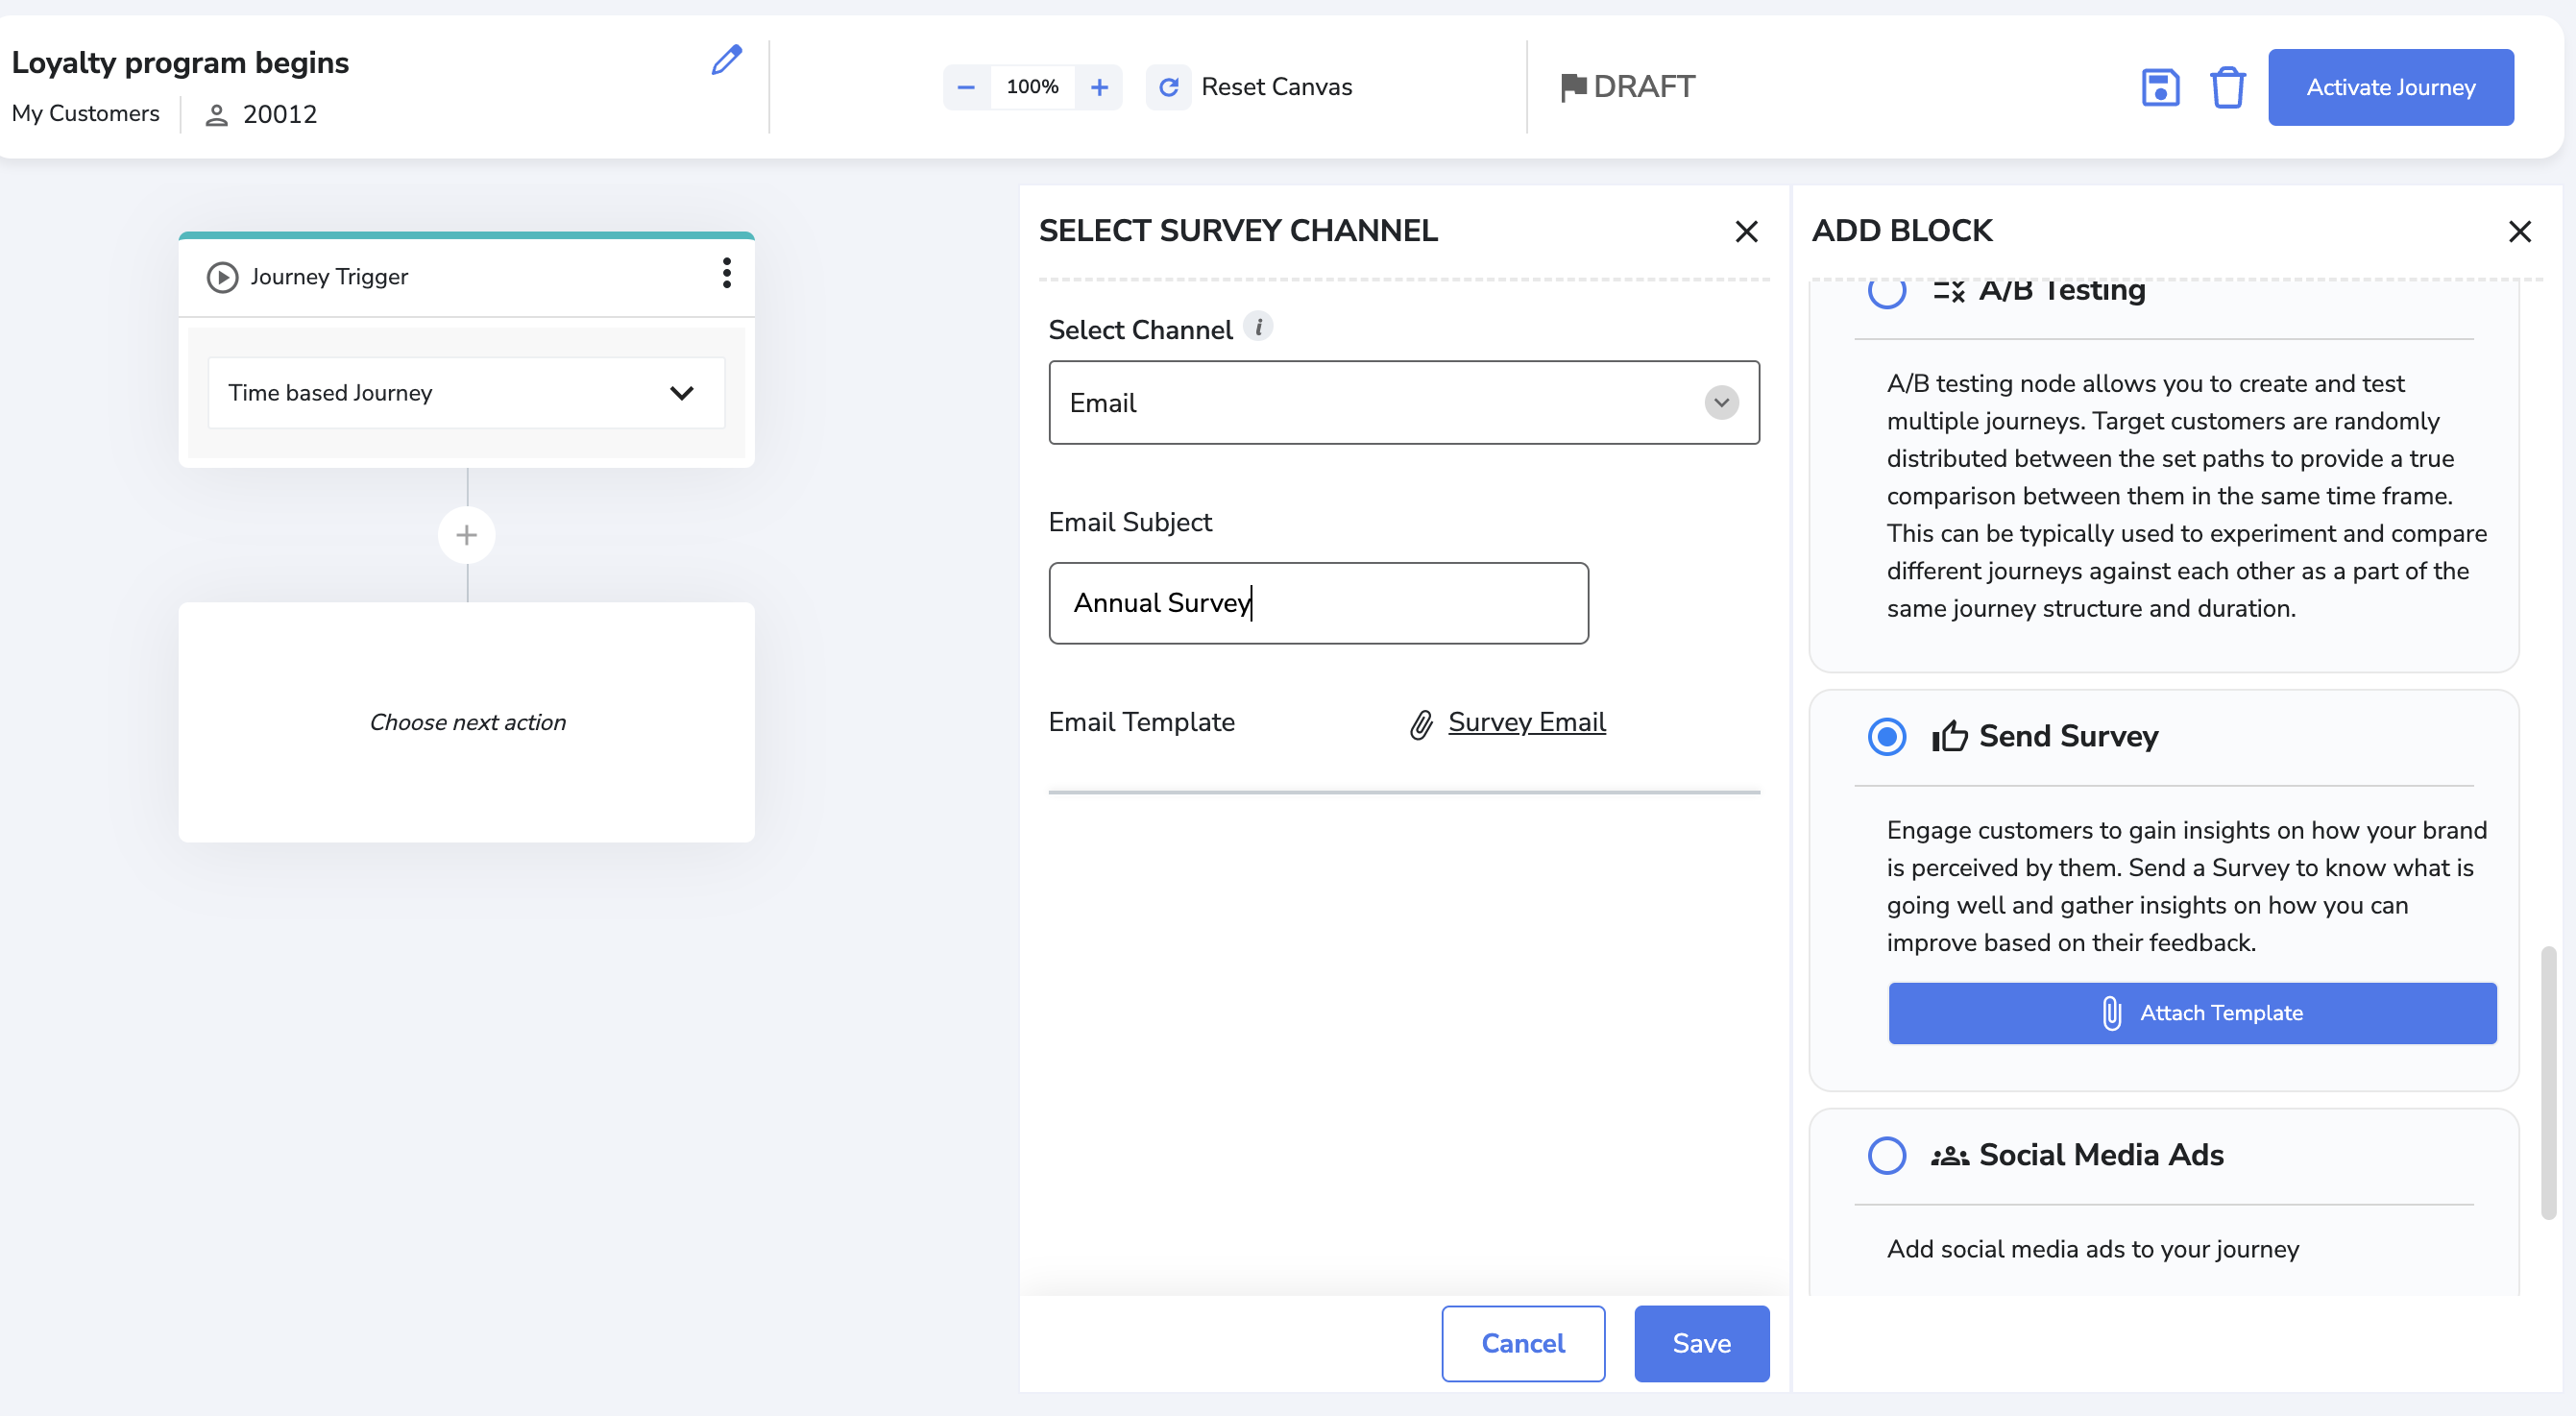Click the Journey Trigger heading text
This screenshot has height=1416, width=2576.
tap(329, 277)
